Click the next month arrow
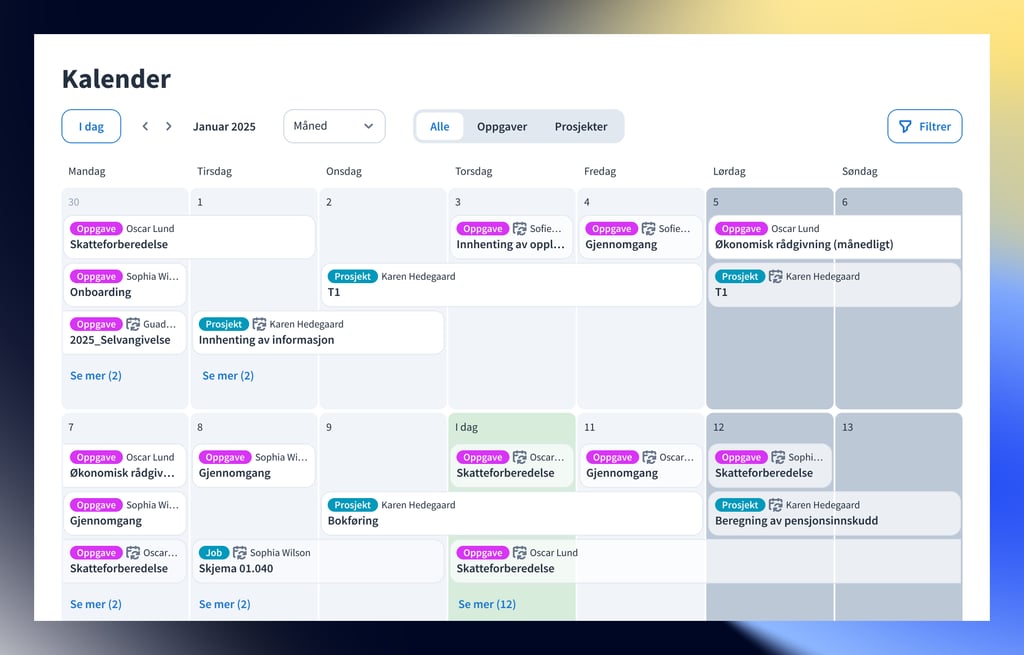The height and width of the screenshot is (655, 1024). [169, 126]
